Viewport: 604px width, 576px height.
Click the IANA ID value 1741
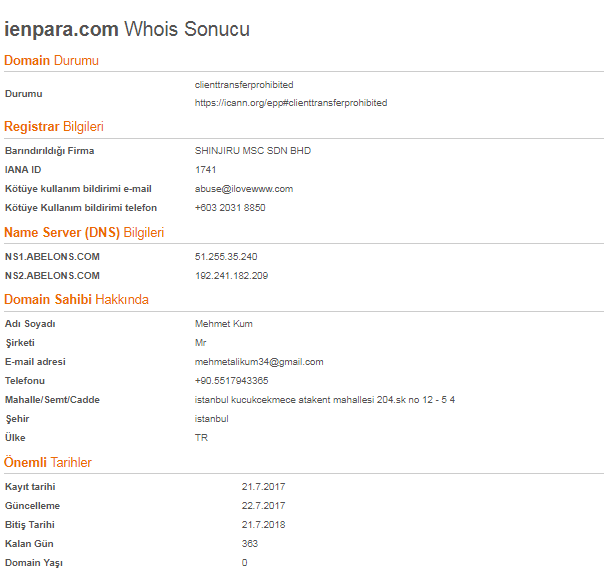205,170
